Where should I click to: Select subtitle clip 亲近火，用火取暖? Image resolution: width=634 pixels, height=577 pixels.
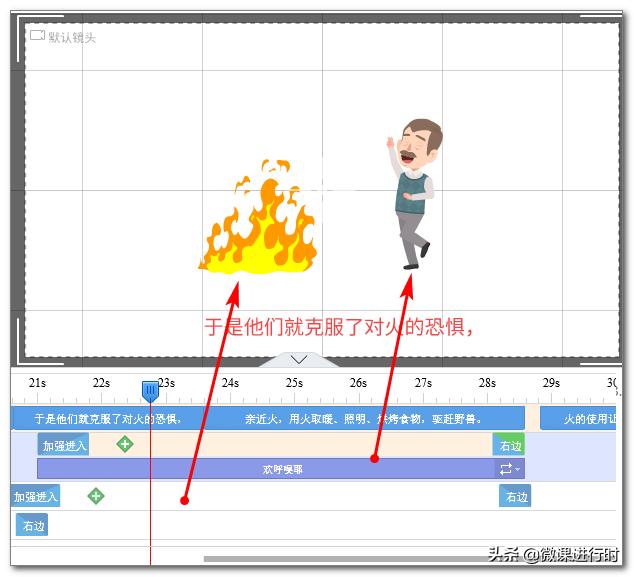pyautogui.click(x=363, y=418)
